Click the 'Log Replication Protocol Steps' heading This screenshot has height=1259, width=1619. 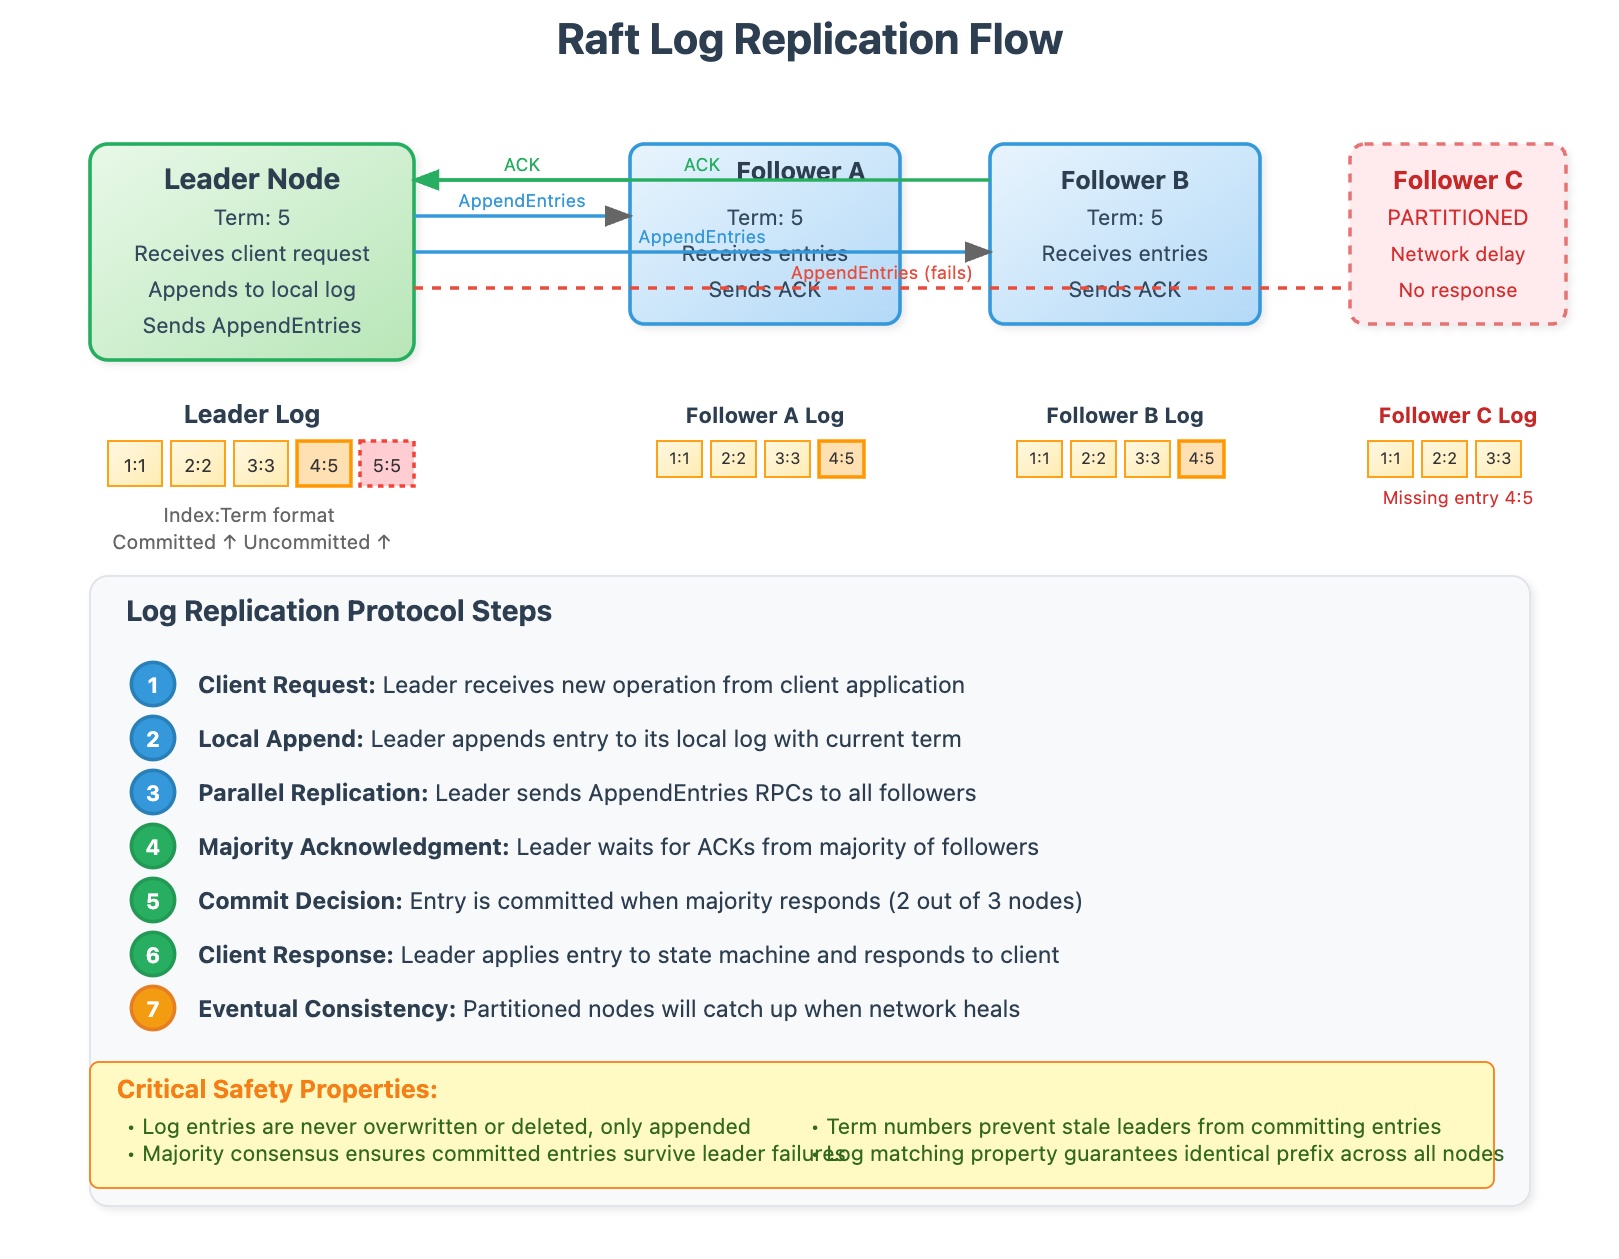[x=338, y=610]
